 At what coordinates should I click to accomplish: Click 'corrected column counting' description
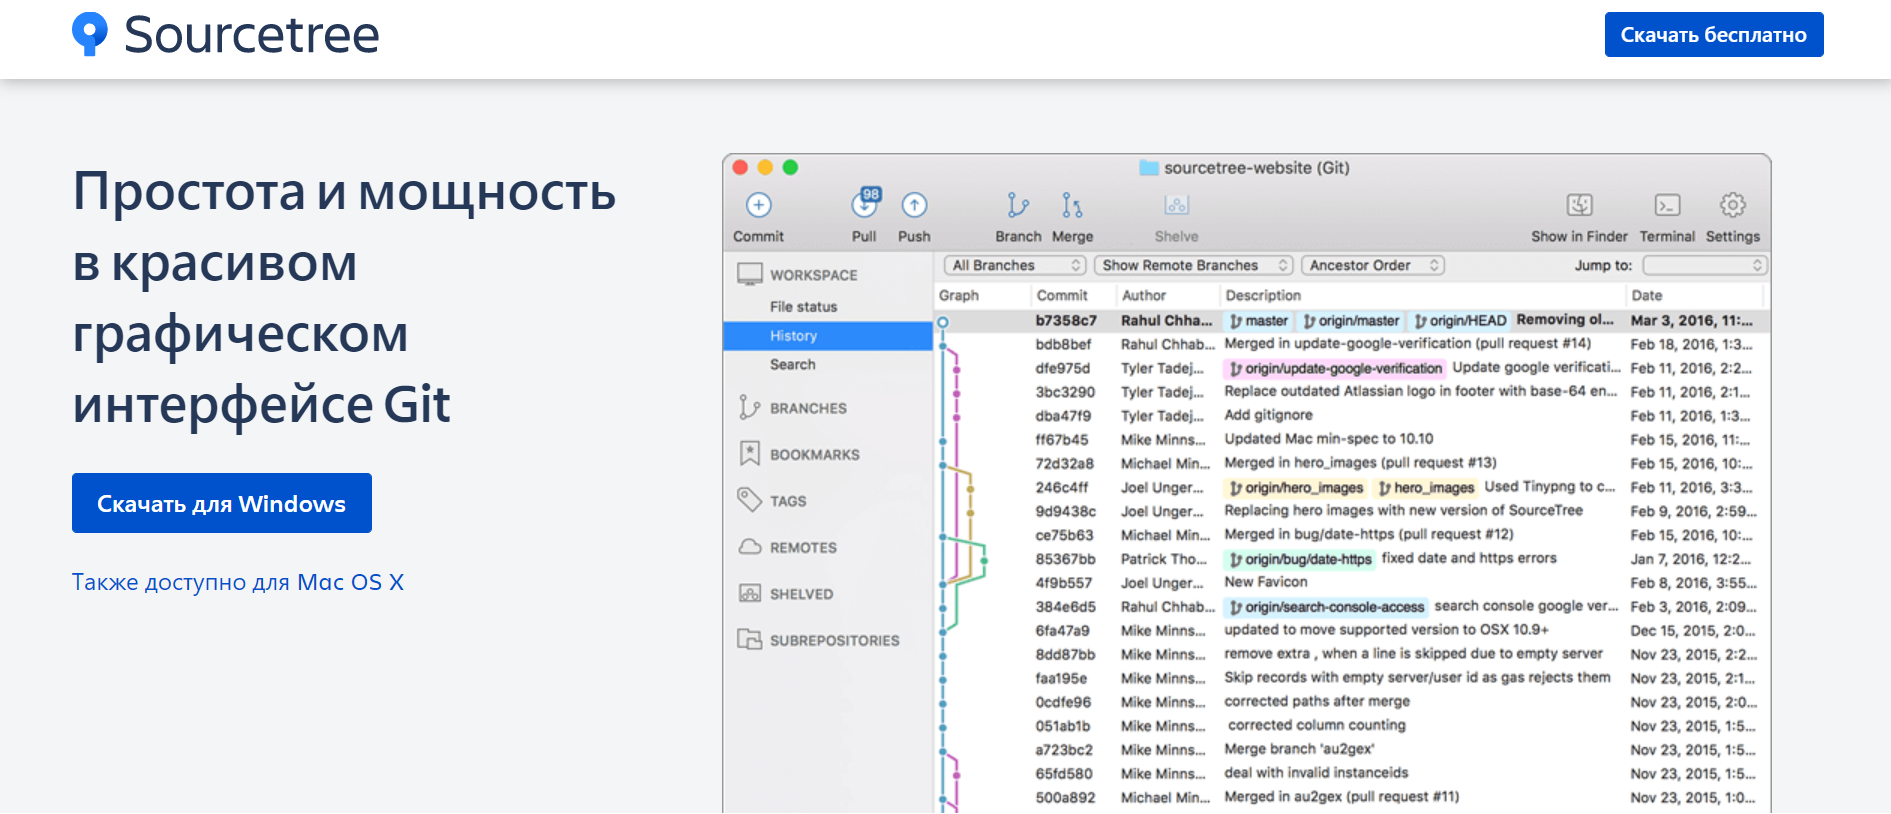pos(1316,725)
